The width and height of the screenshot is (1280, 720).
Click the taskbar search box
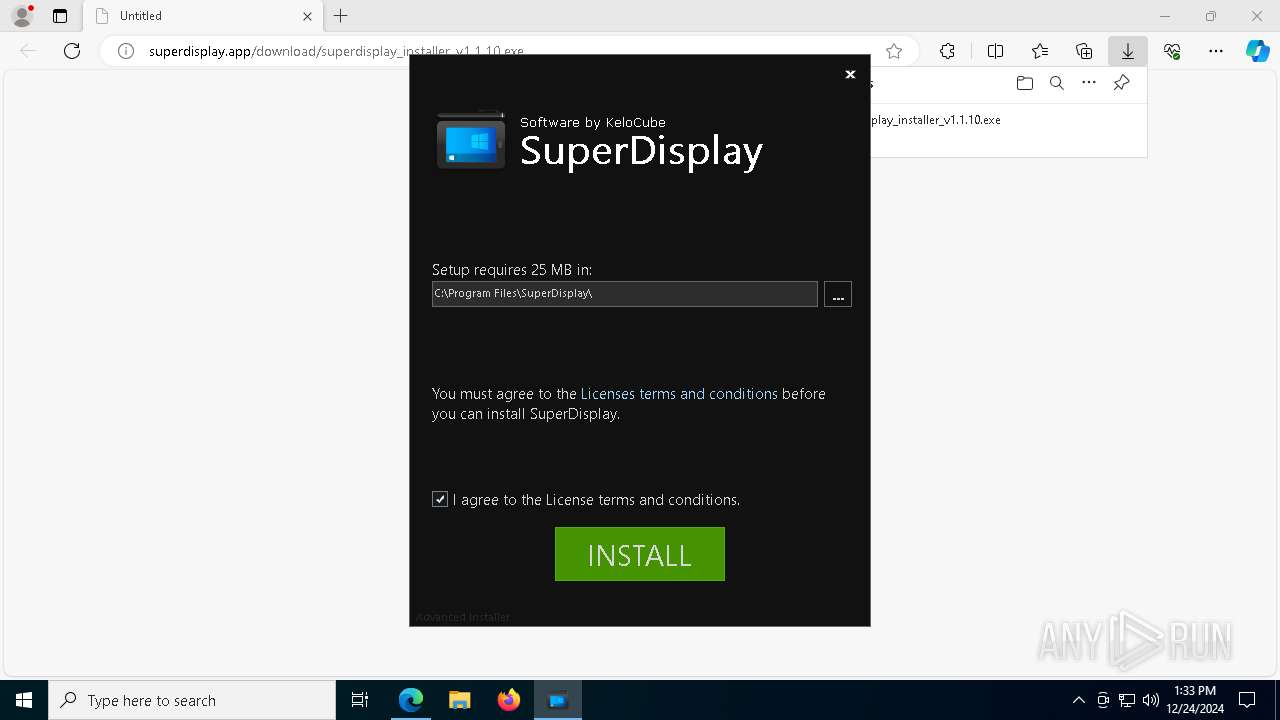pos(192,700)
